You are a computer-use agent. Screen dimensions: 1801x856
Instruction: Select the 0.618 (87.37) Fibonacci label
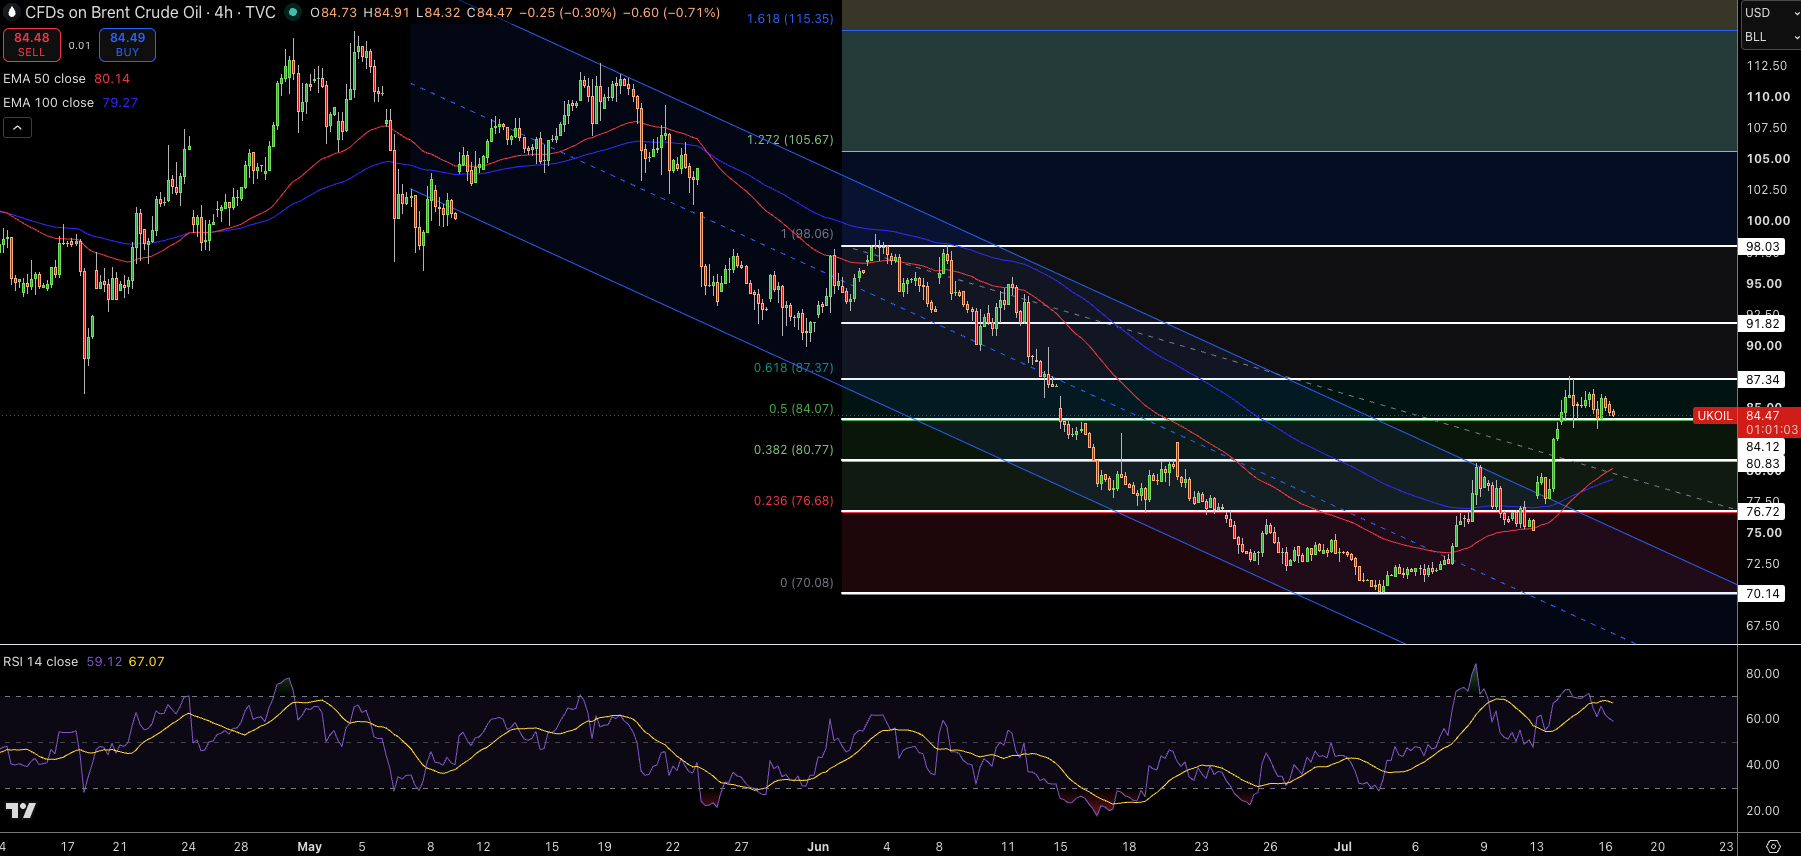point(793,368)
